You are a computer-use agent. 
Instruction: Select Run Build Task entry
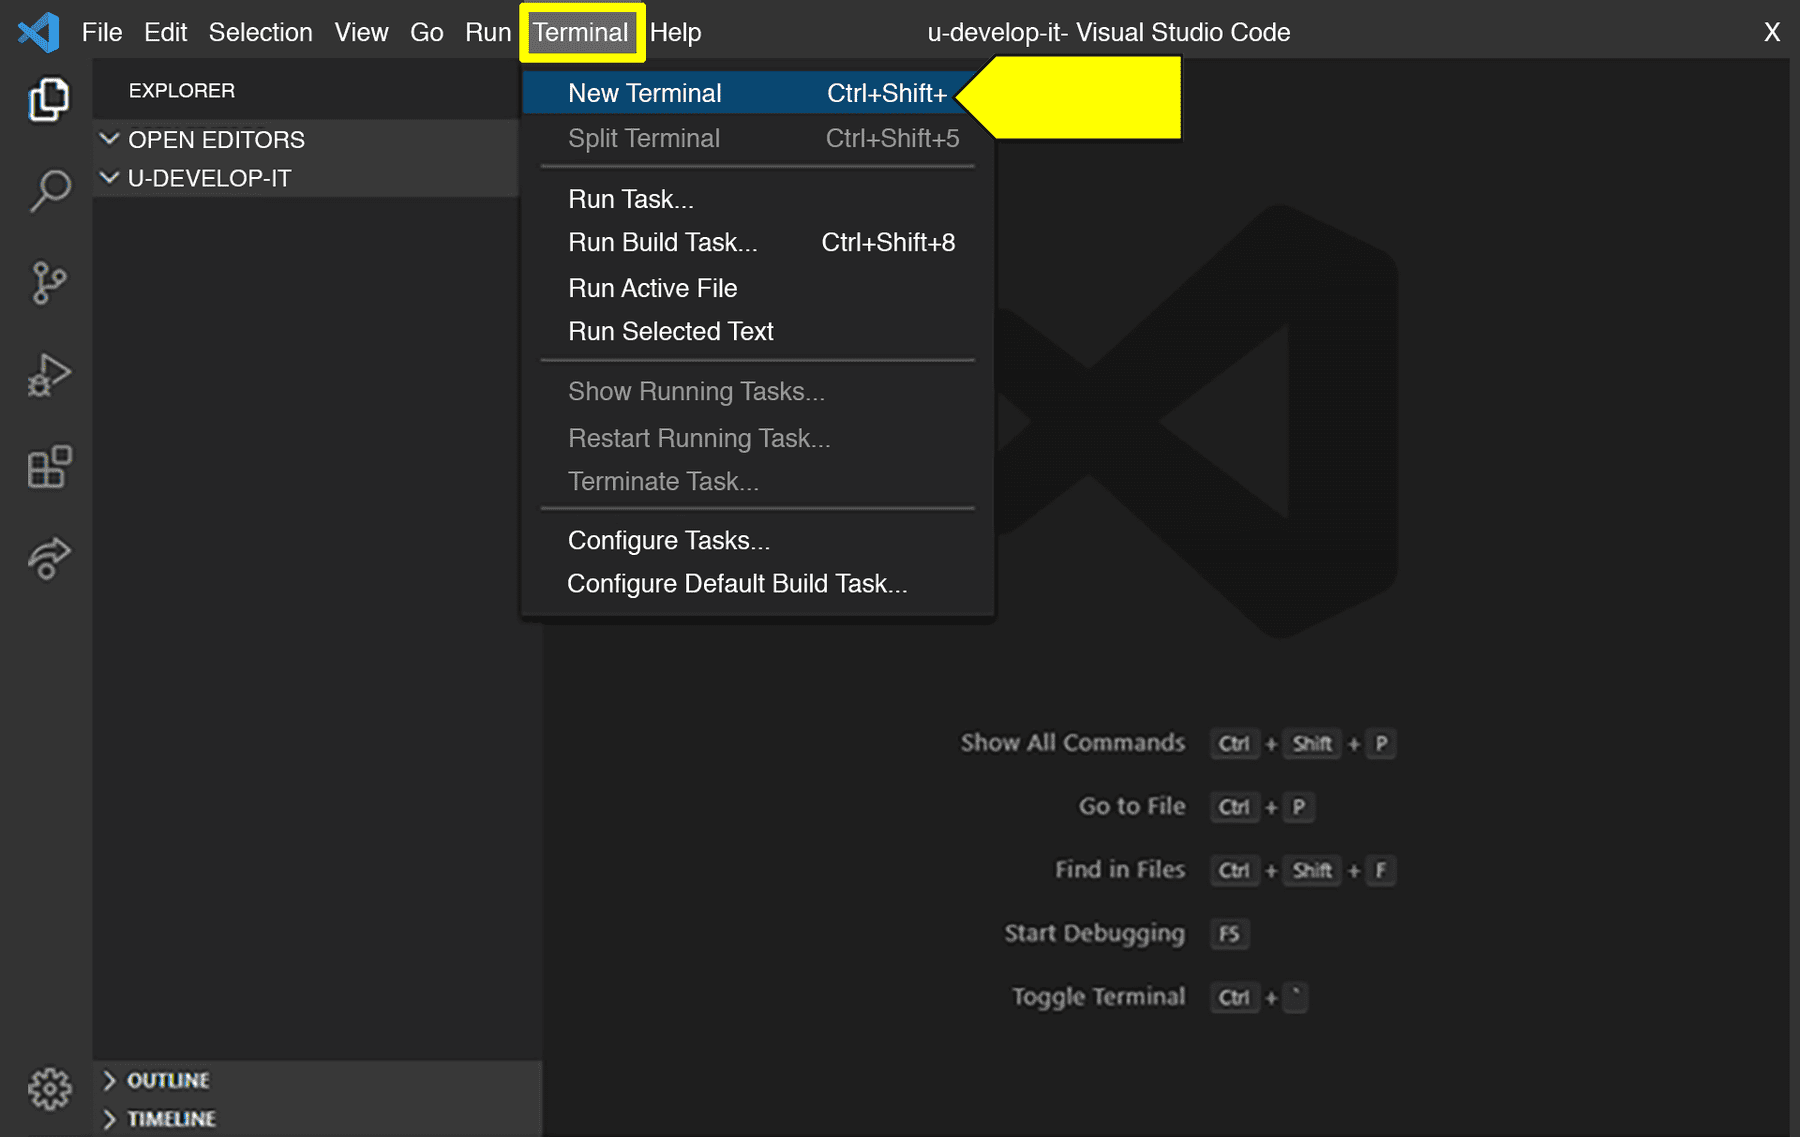click(663, 242)
